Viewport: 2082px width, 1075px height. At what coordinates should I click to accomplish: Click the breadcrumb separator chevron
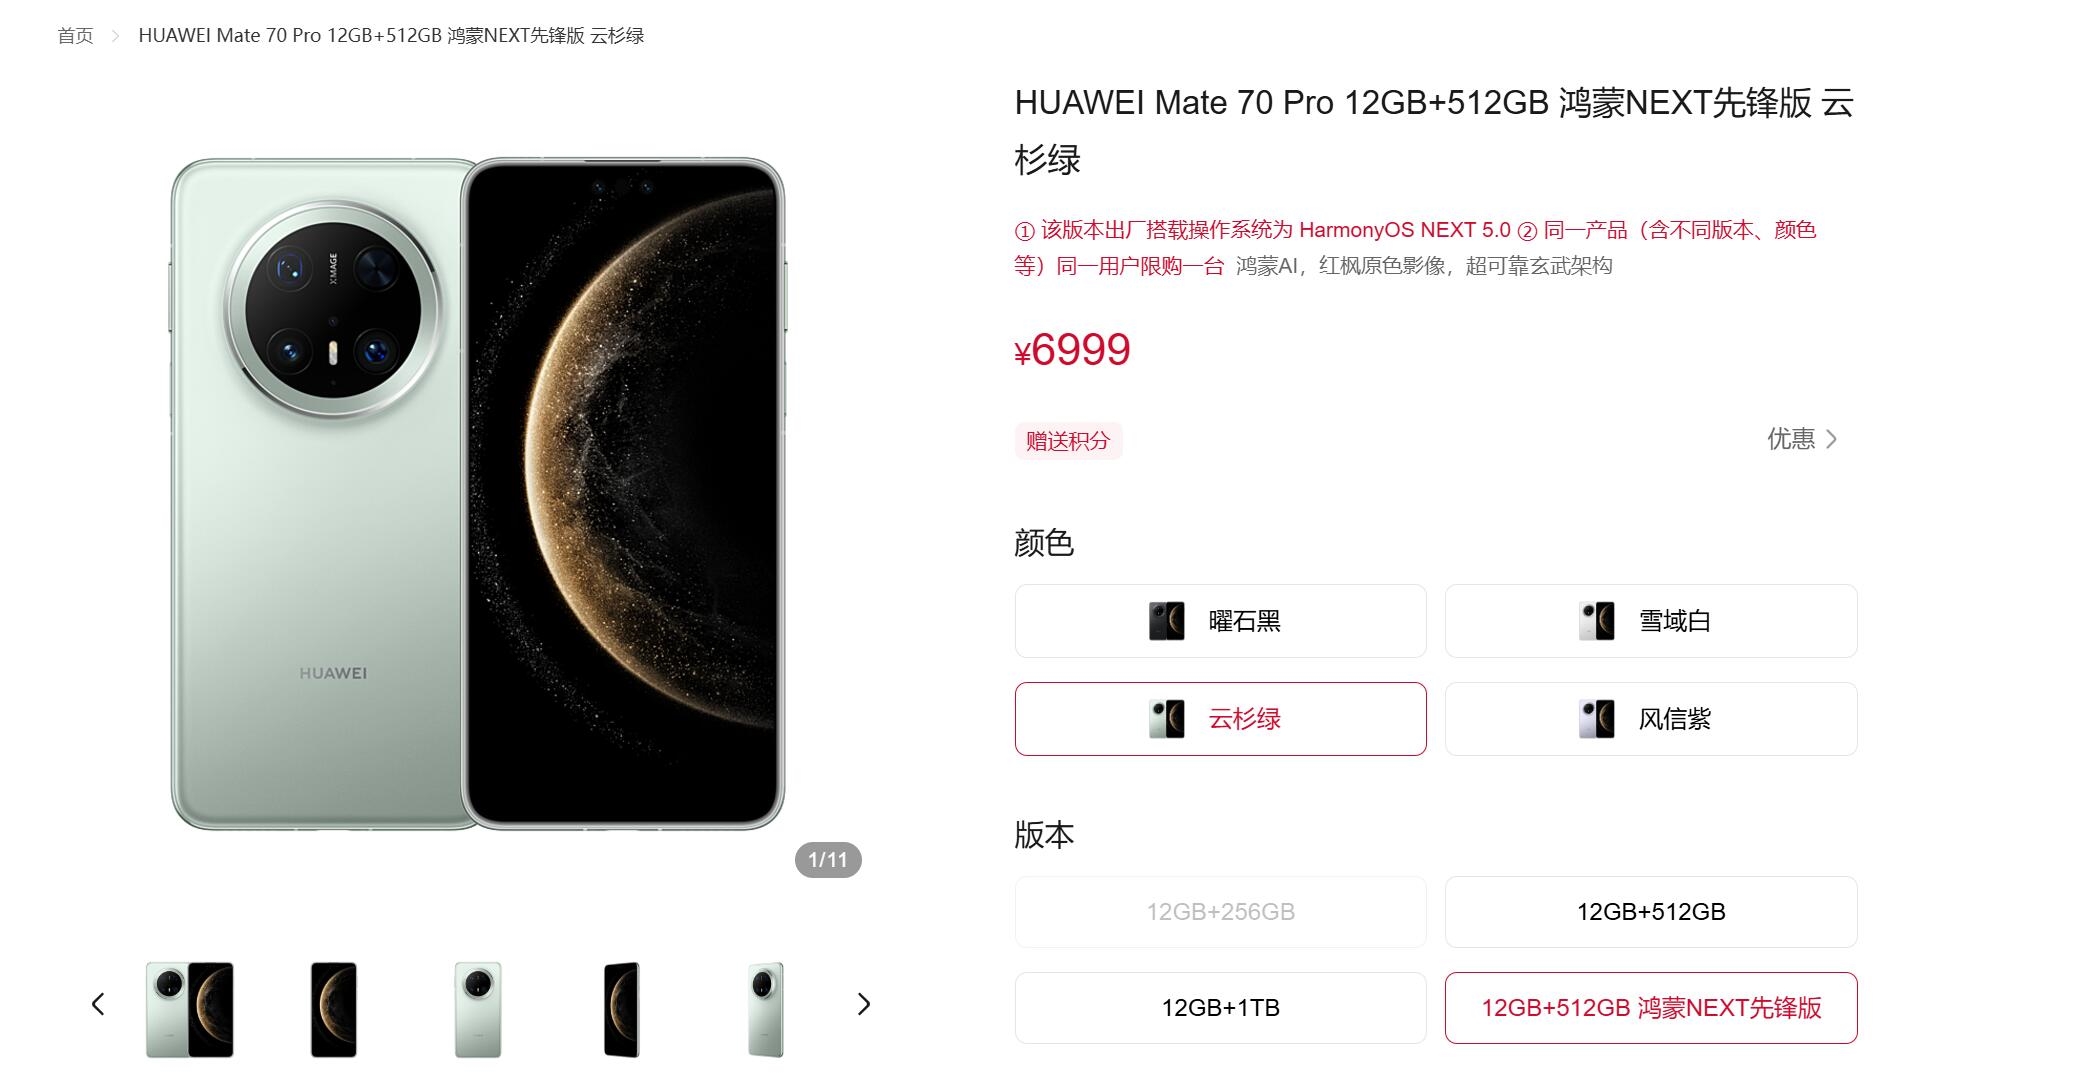pos(116,36)
